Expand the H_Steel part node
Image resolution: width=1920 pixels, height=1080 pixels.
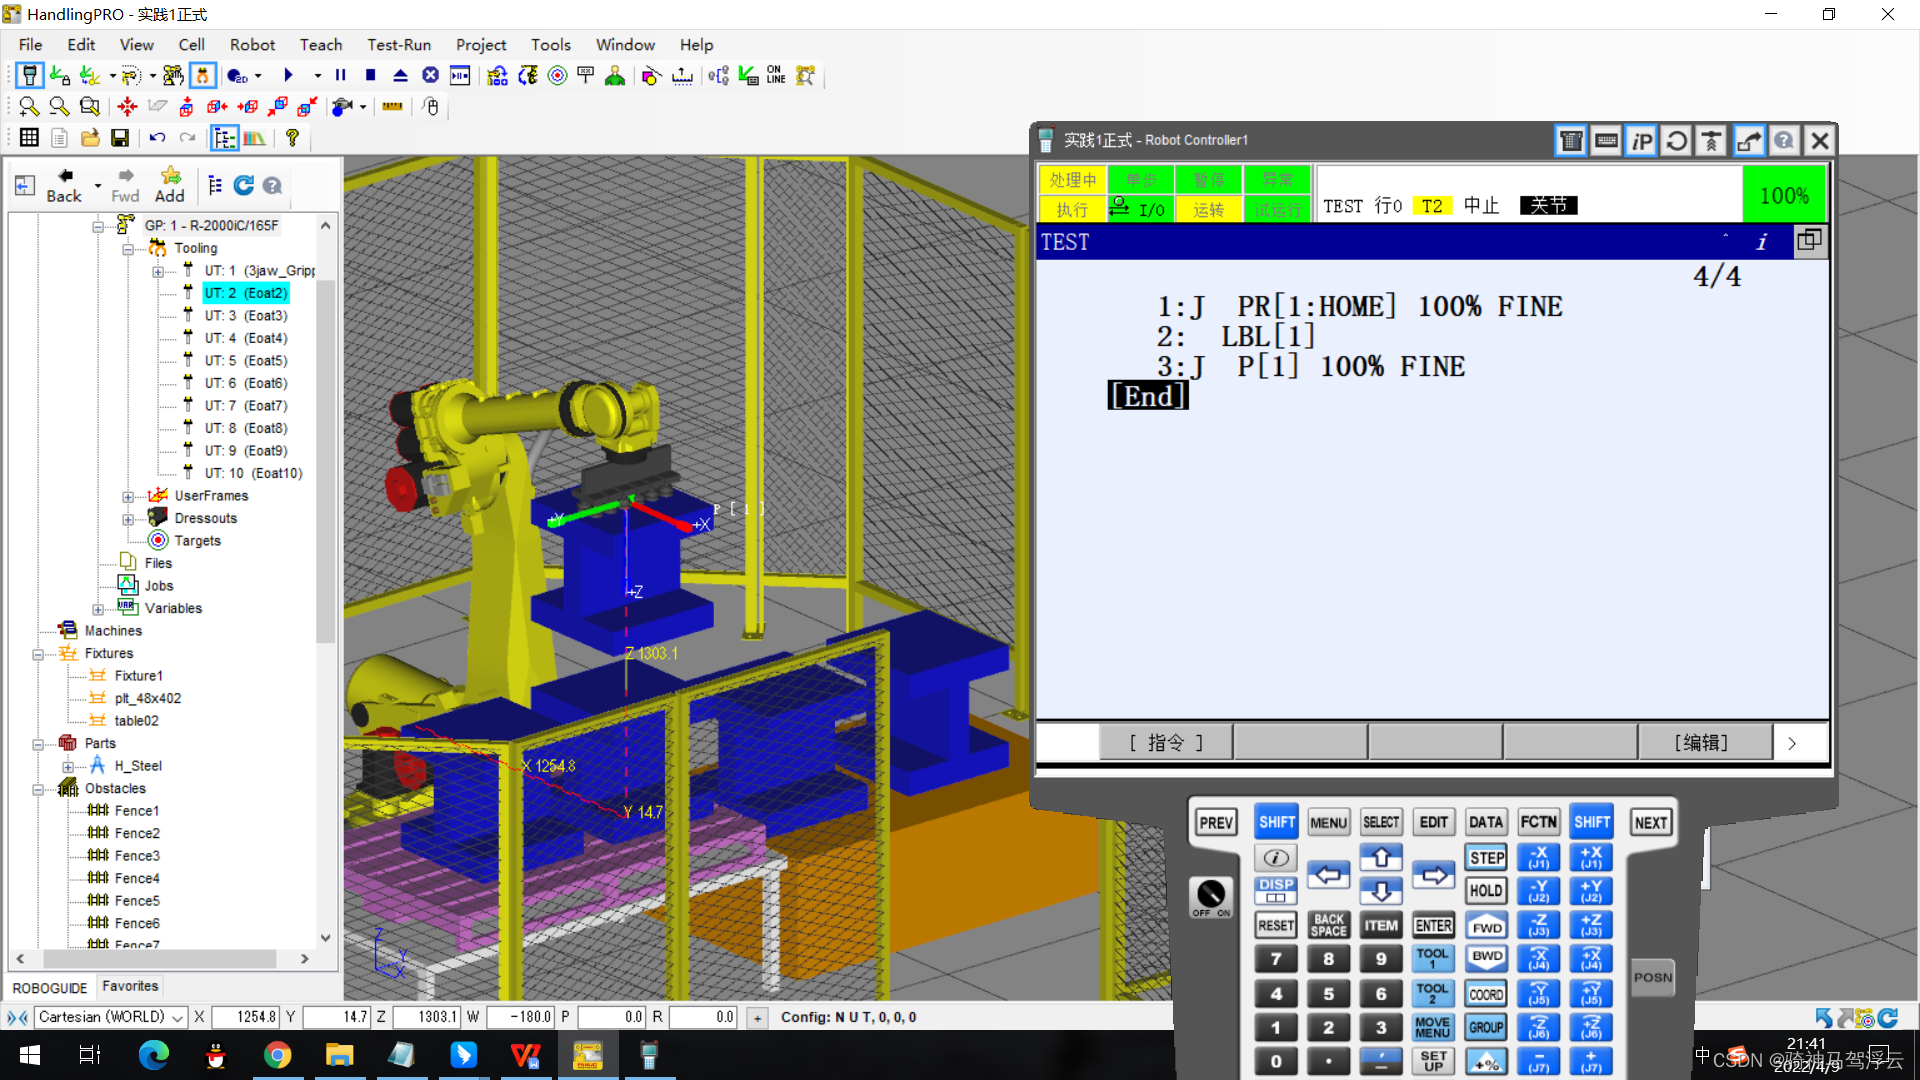(68, 767)
